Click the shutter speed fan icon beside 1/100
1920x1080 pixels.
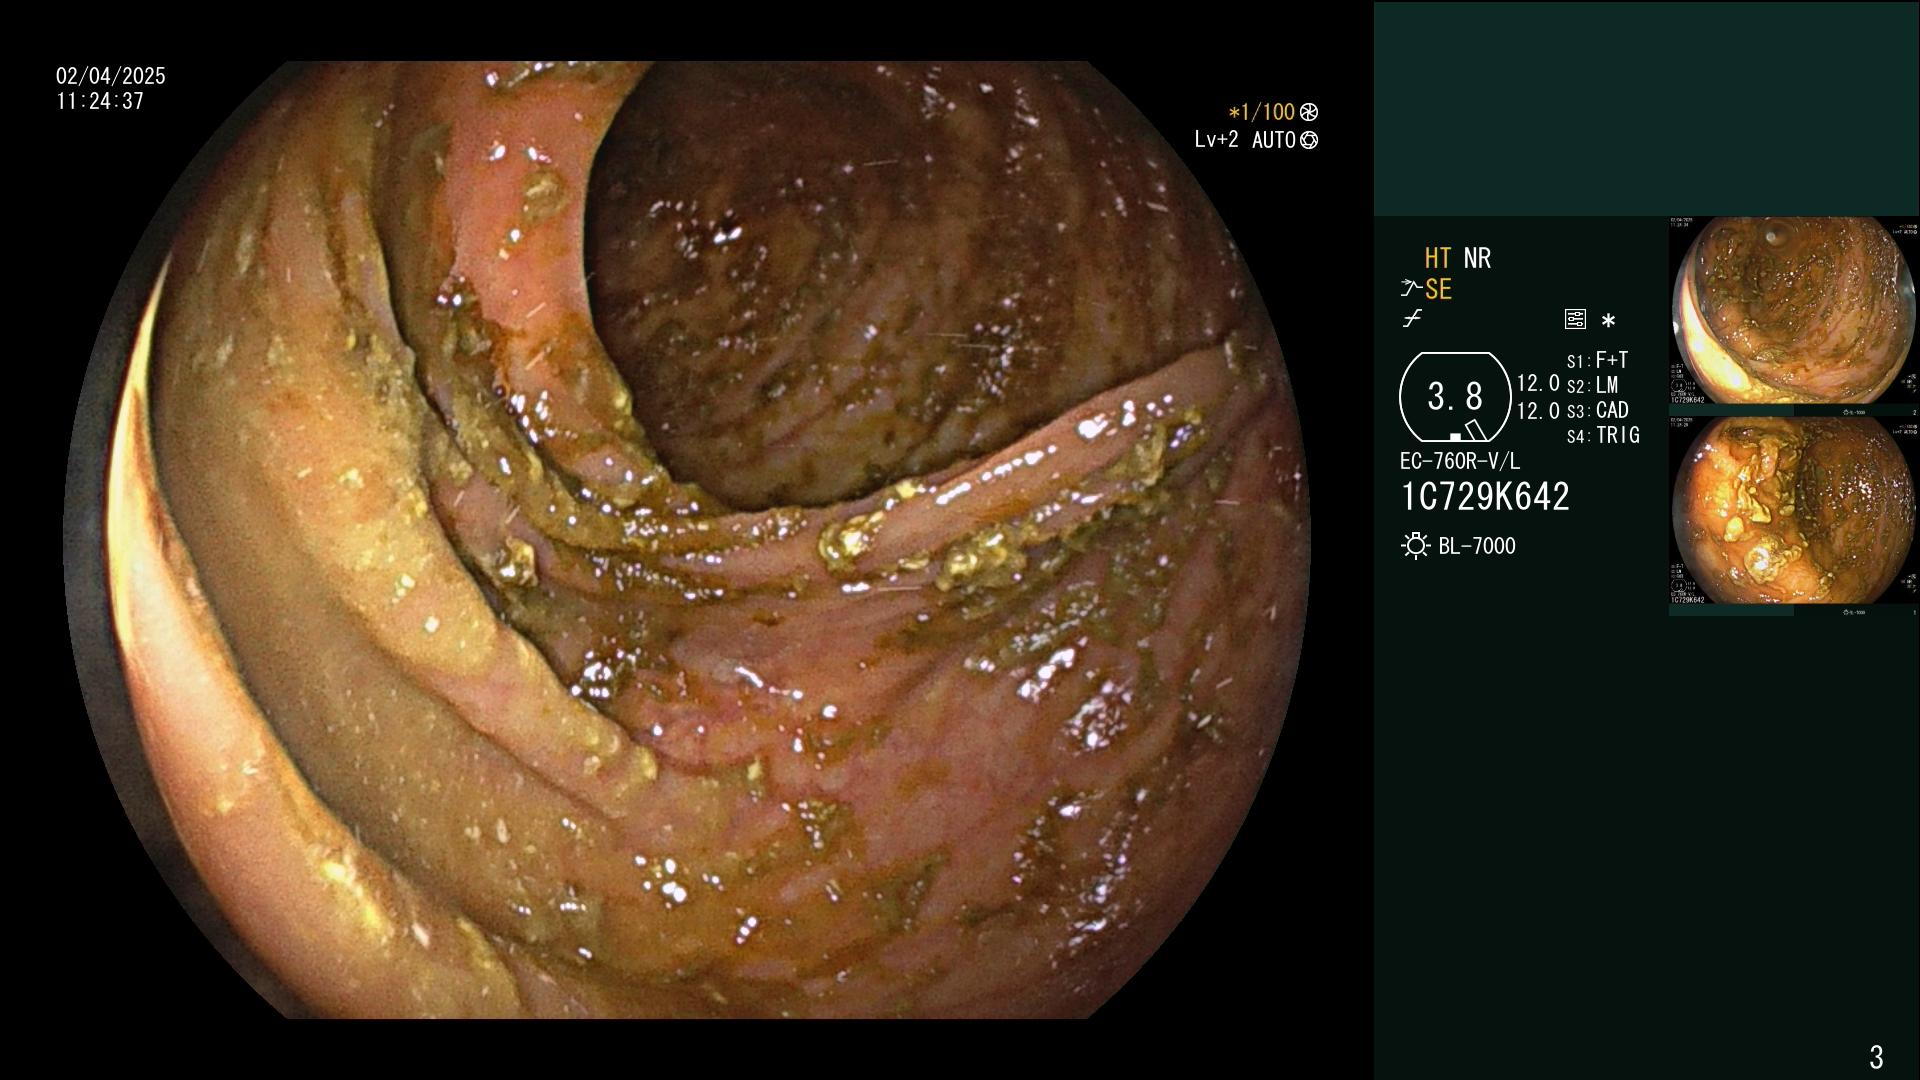pos(1309,113)
